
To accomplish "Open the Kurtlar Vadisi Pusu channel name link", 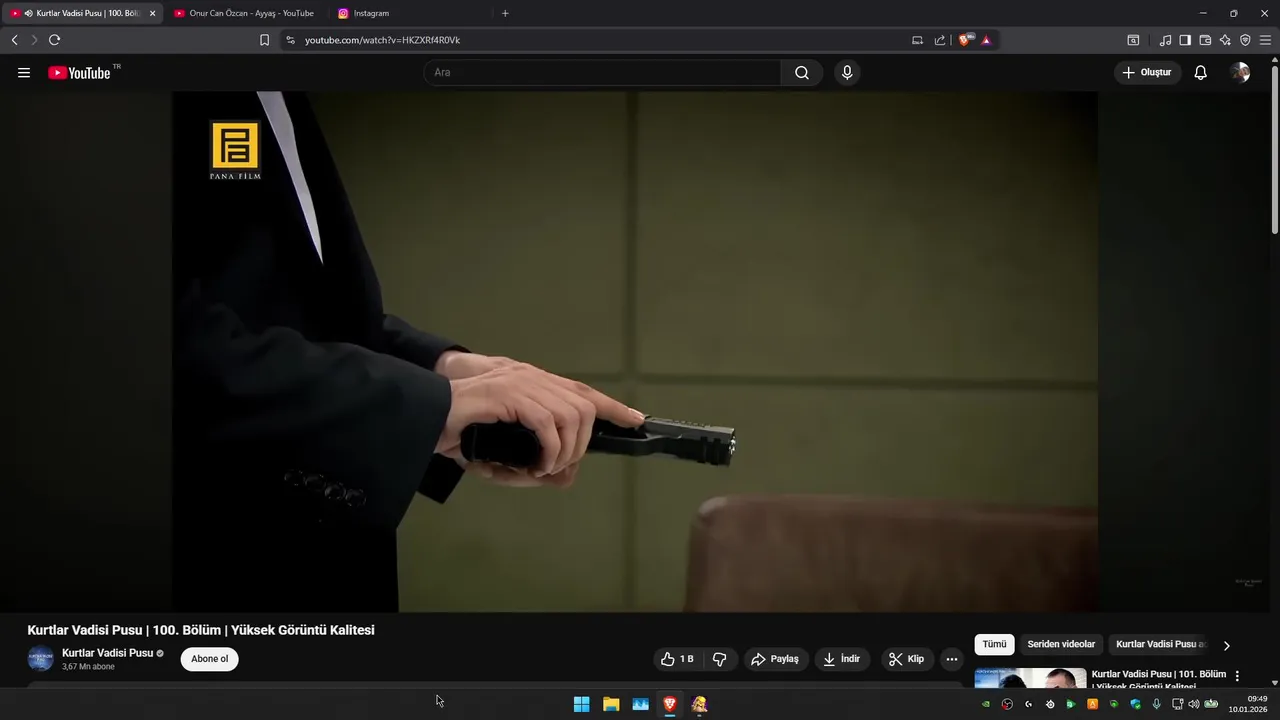I will 107,653.
